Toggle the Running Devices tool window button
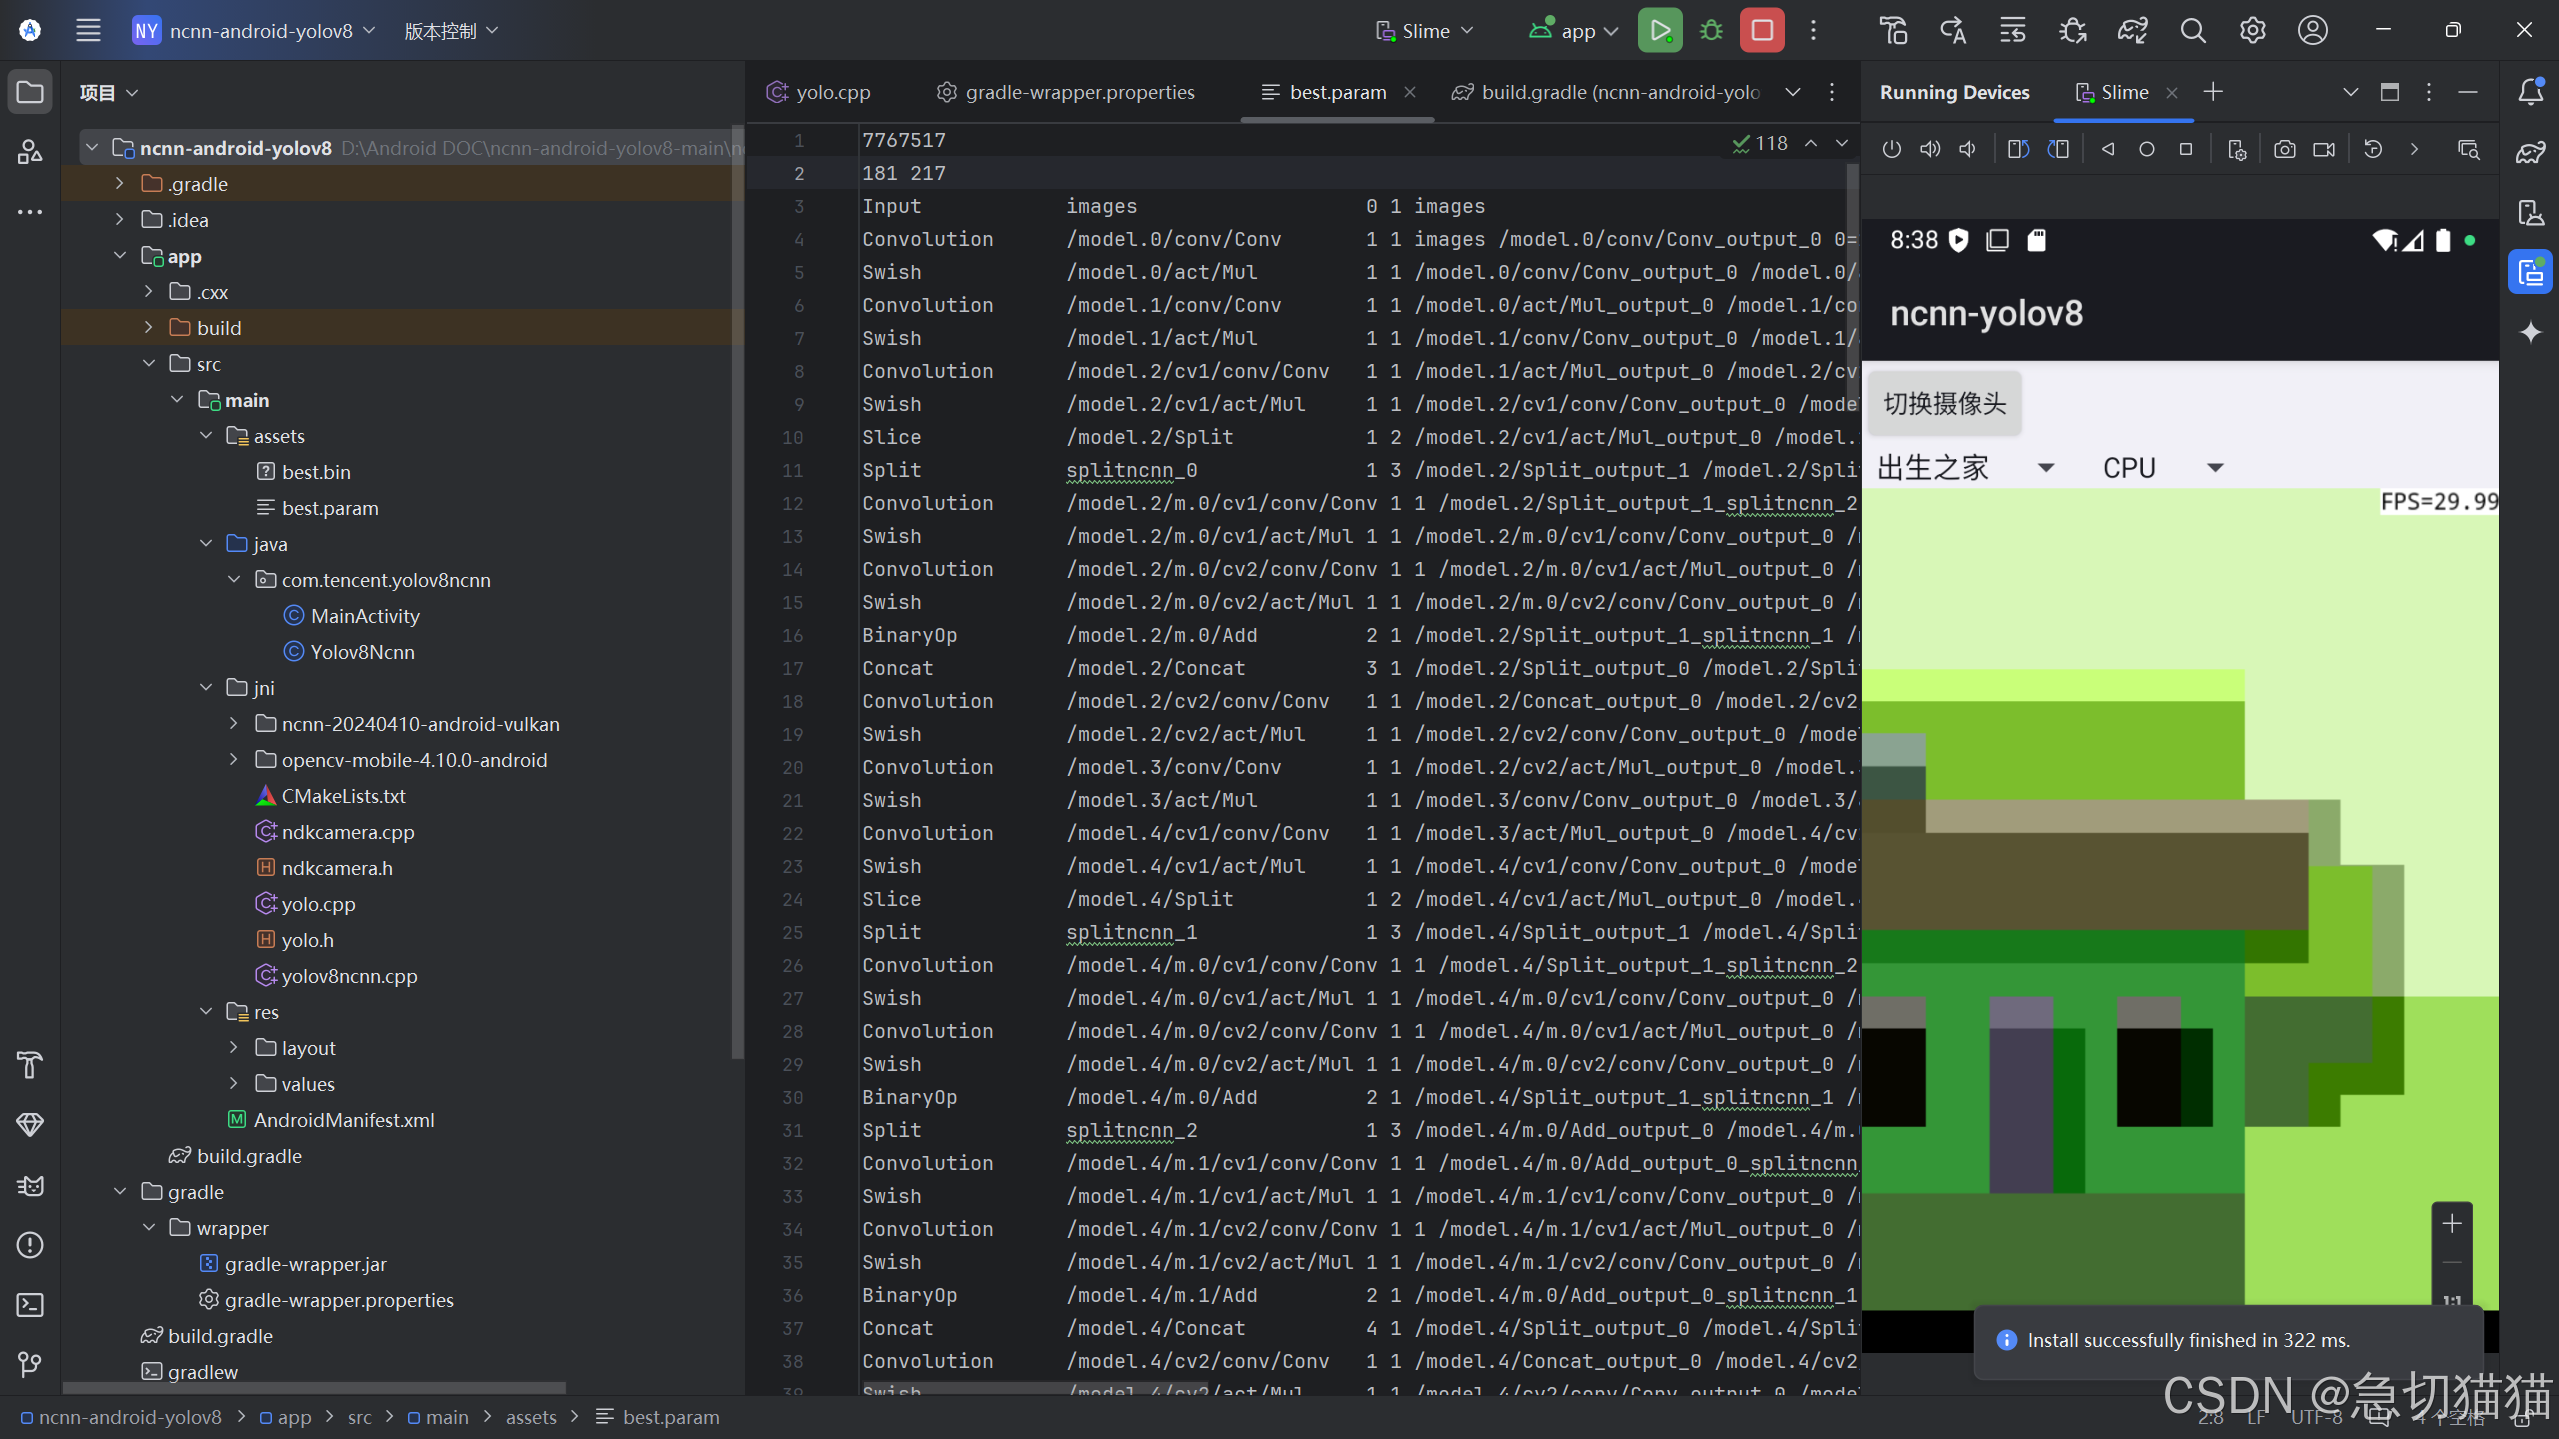Image resolution: width=2559 pixels, height=1439 pixels. click(x=2530, y=272)
